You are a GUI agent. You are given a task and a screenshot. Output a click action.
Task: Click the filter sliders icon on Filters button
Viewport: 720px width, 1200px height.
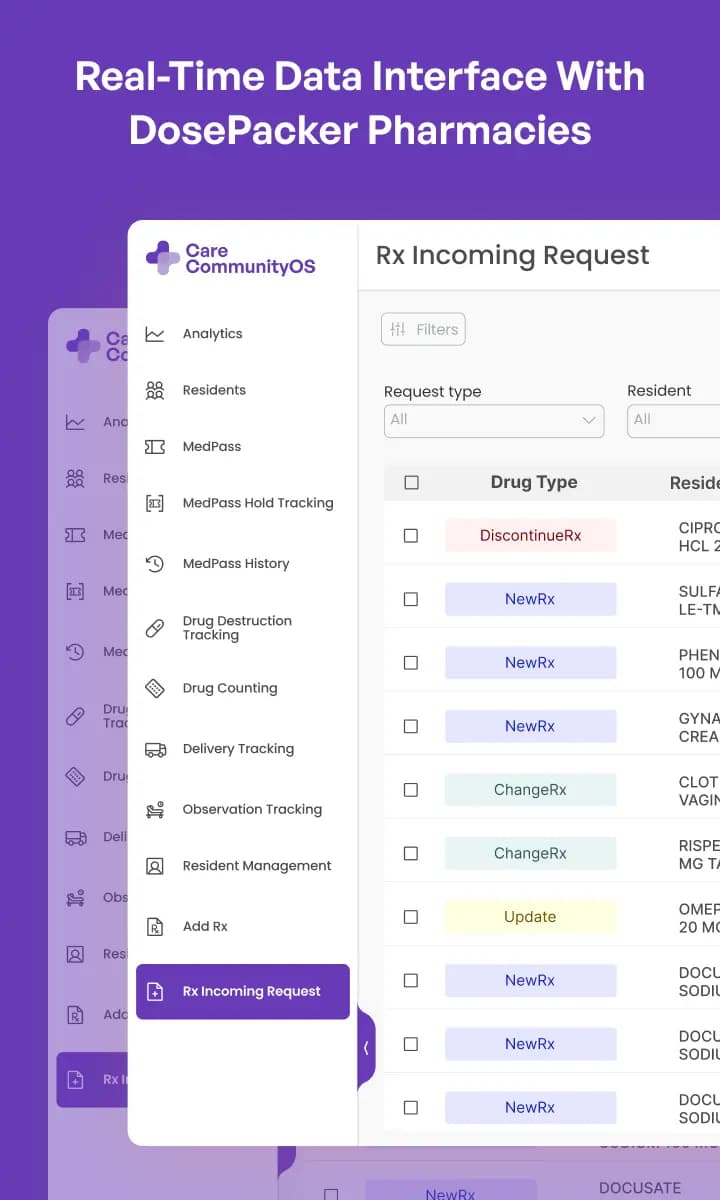click(x=398, y=330)
